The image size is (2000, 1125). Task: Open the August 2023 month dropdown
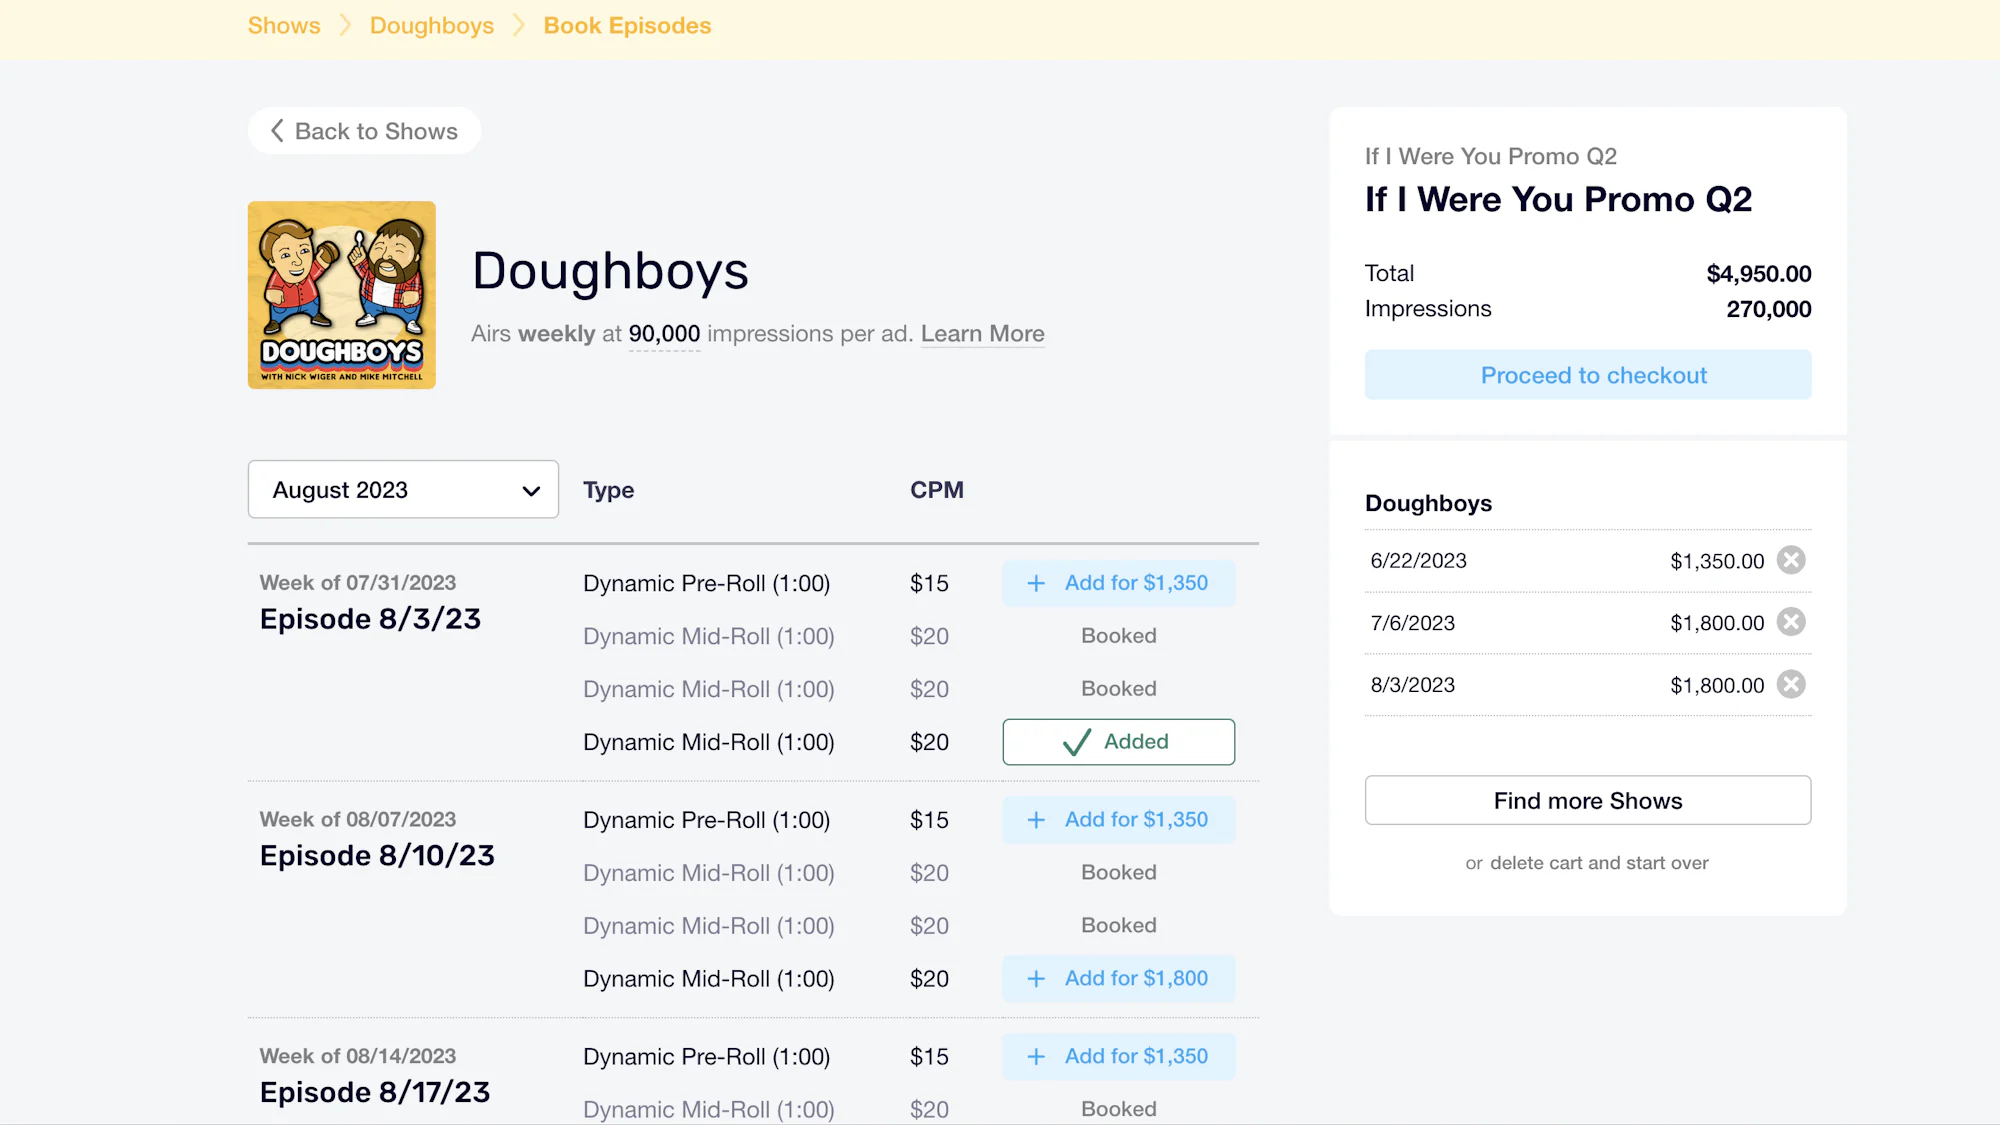click(403, 489)
